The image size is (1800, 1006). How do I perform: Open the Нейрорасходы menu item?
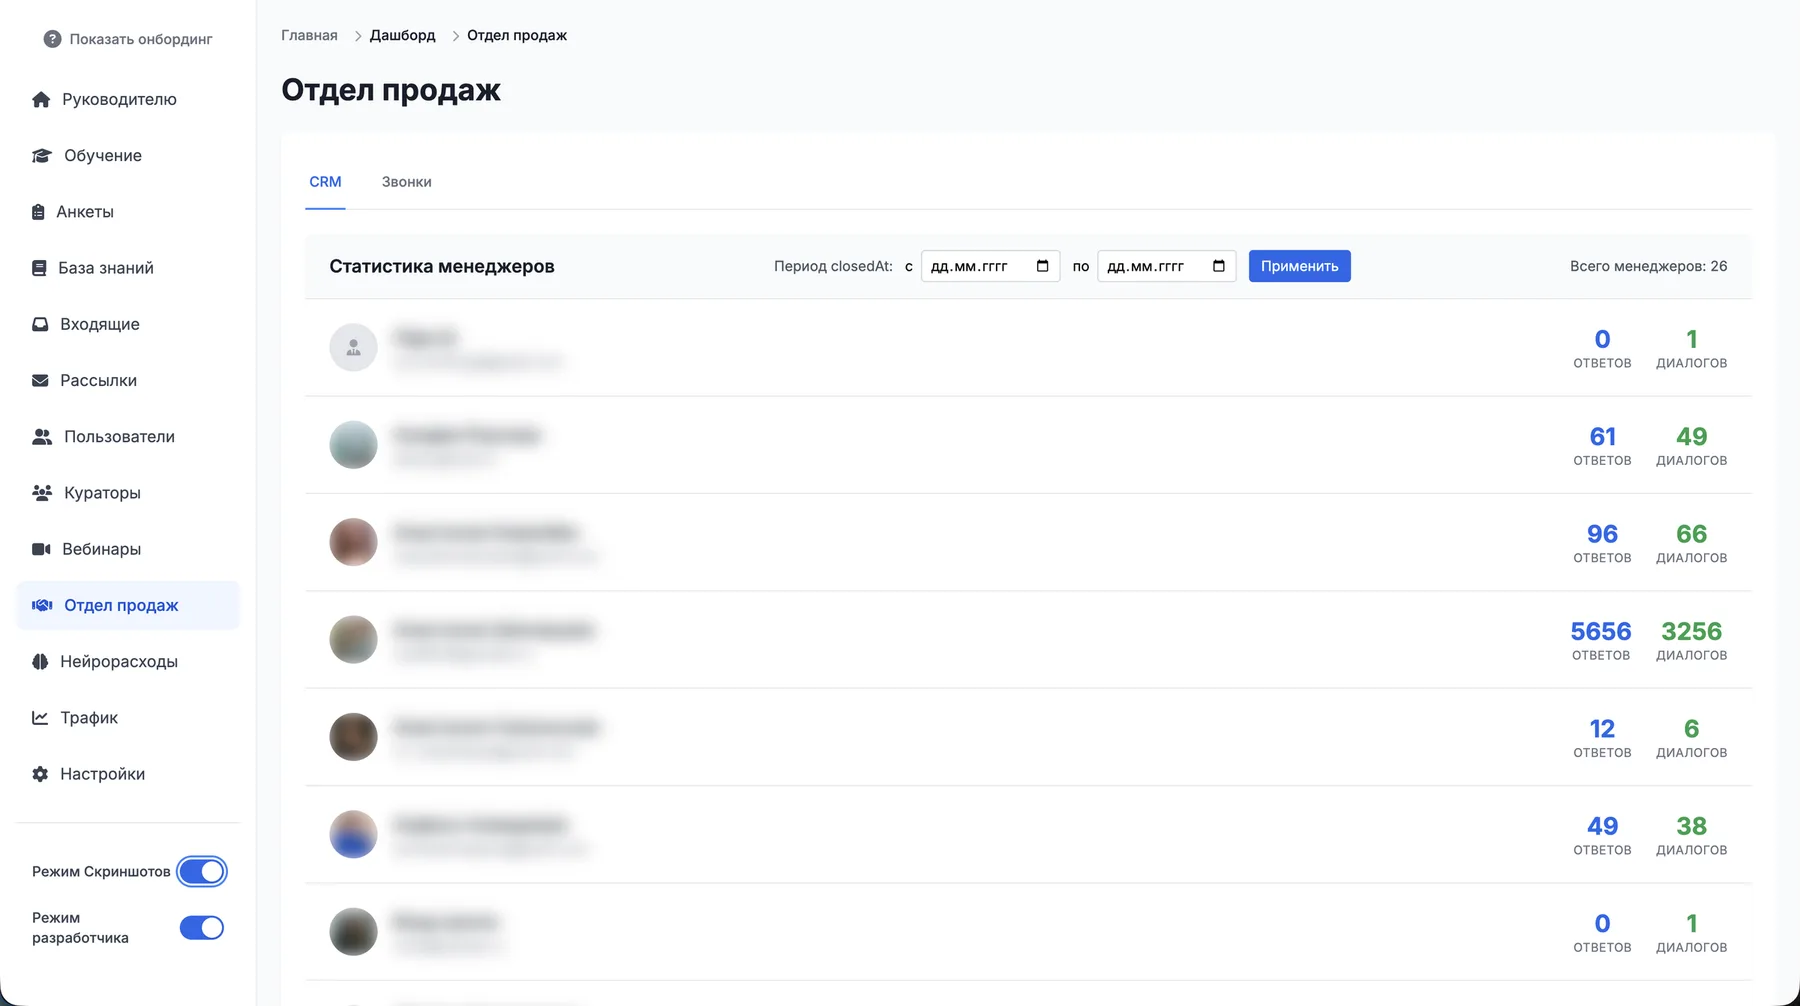coord(128,661)
